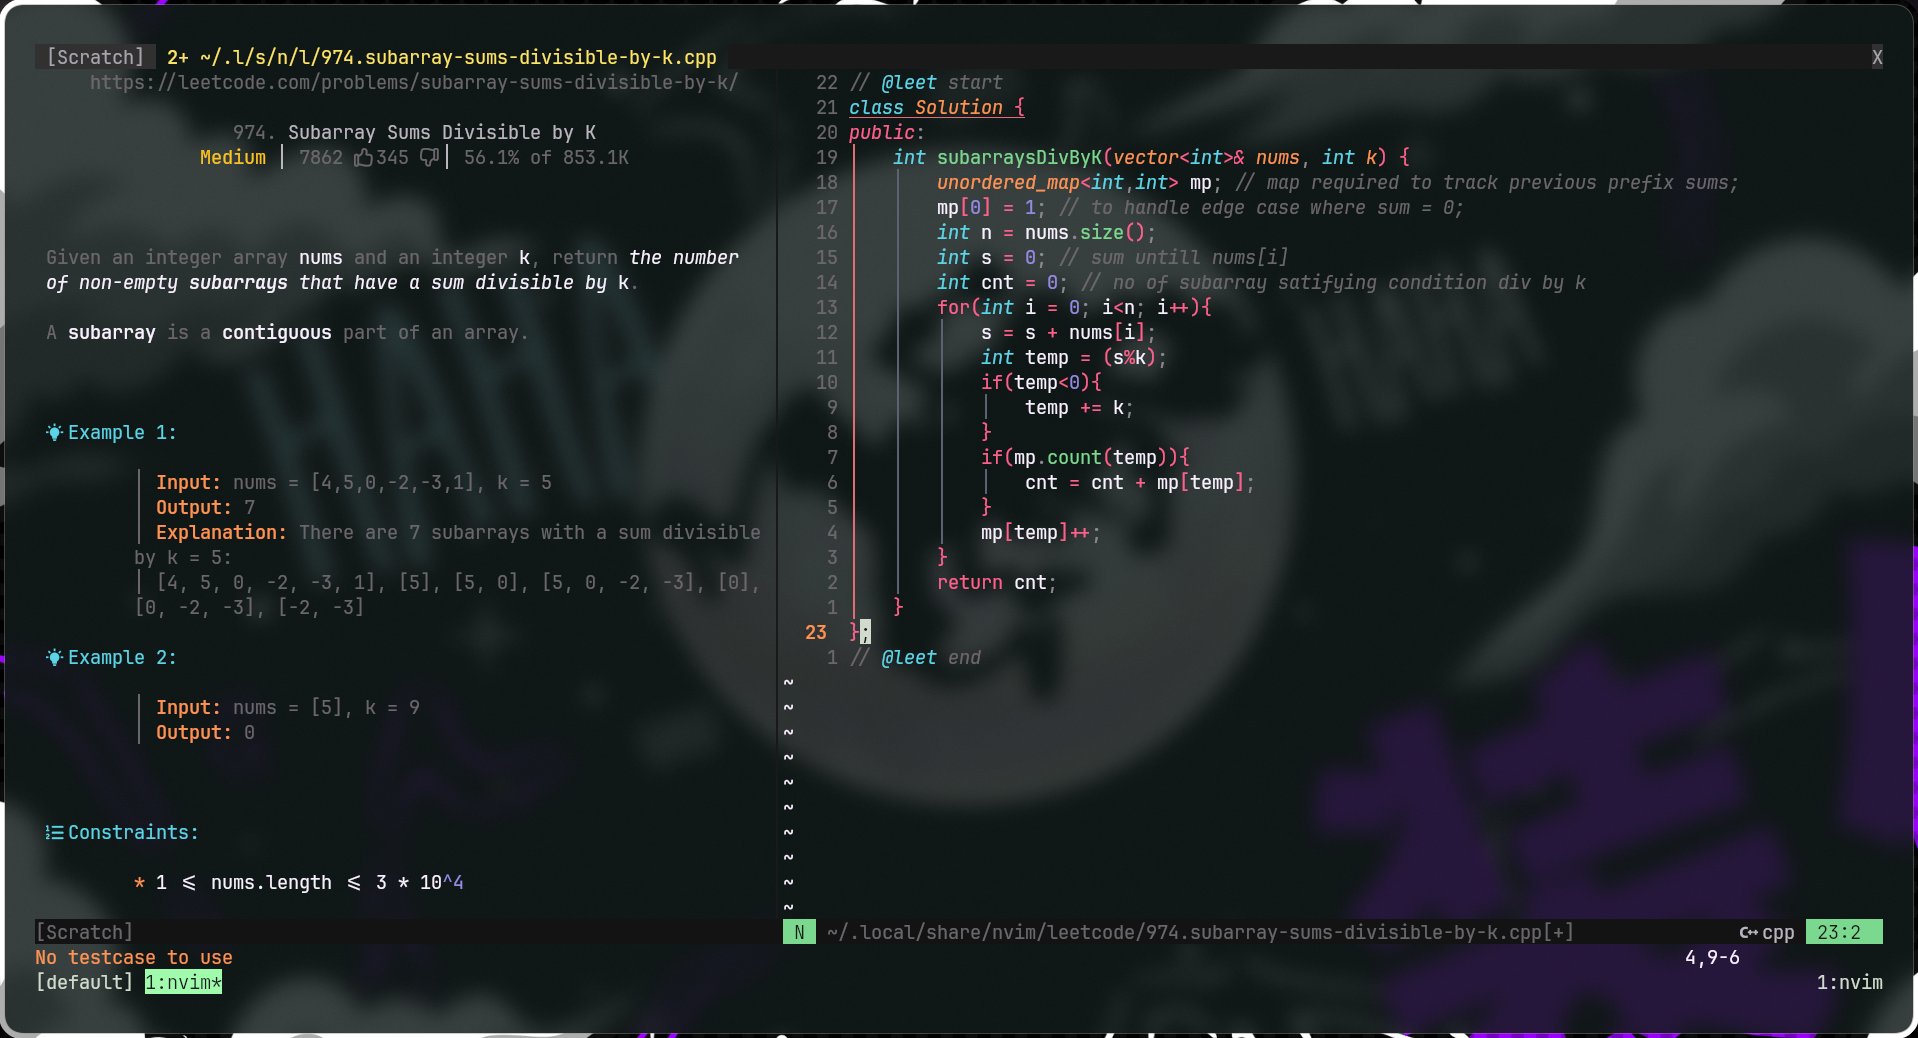Viewport: 1918px width, 1038px height.
Task: Click the 'No testcase to use' message
Action: point(134,958)
